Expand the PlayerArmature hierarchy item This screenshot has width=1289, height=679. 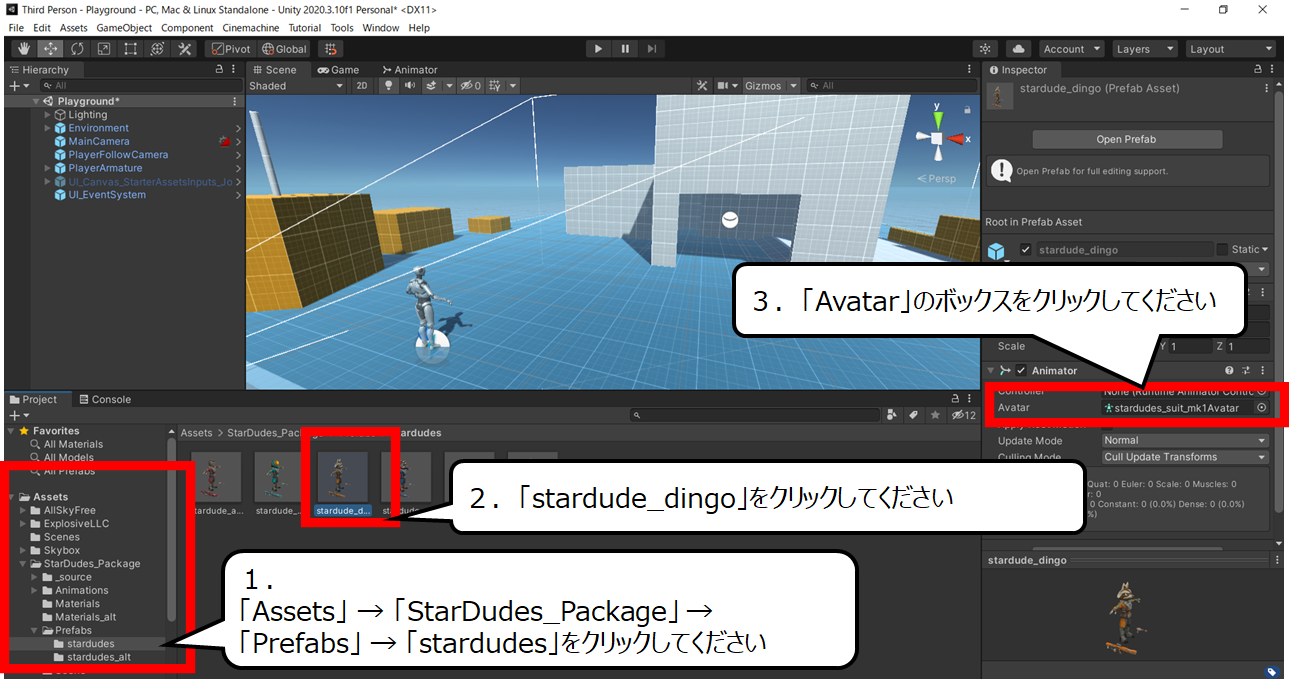click(47, 168)
